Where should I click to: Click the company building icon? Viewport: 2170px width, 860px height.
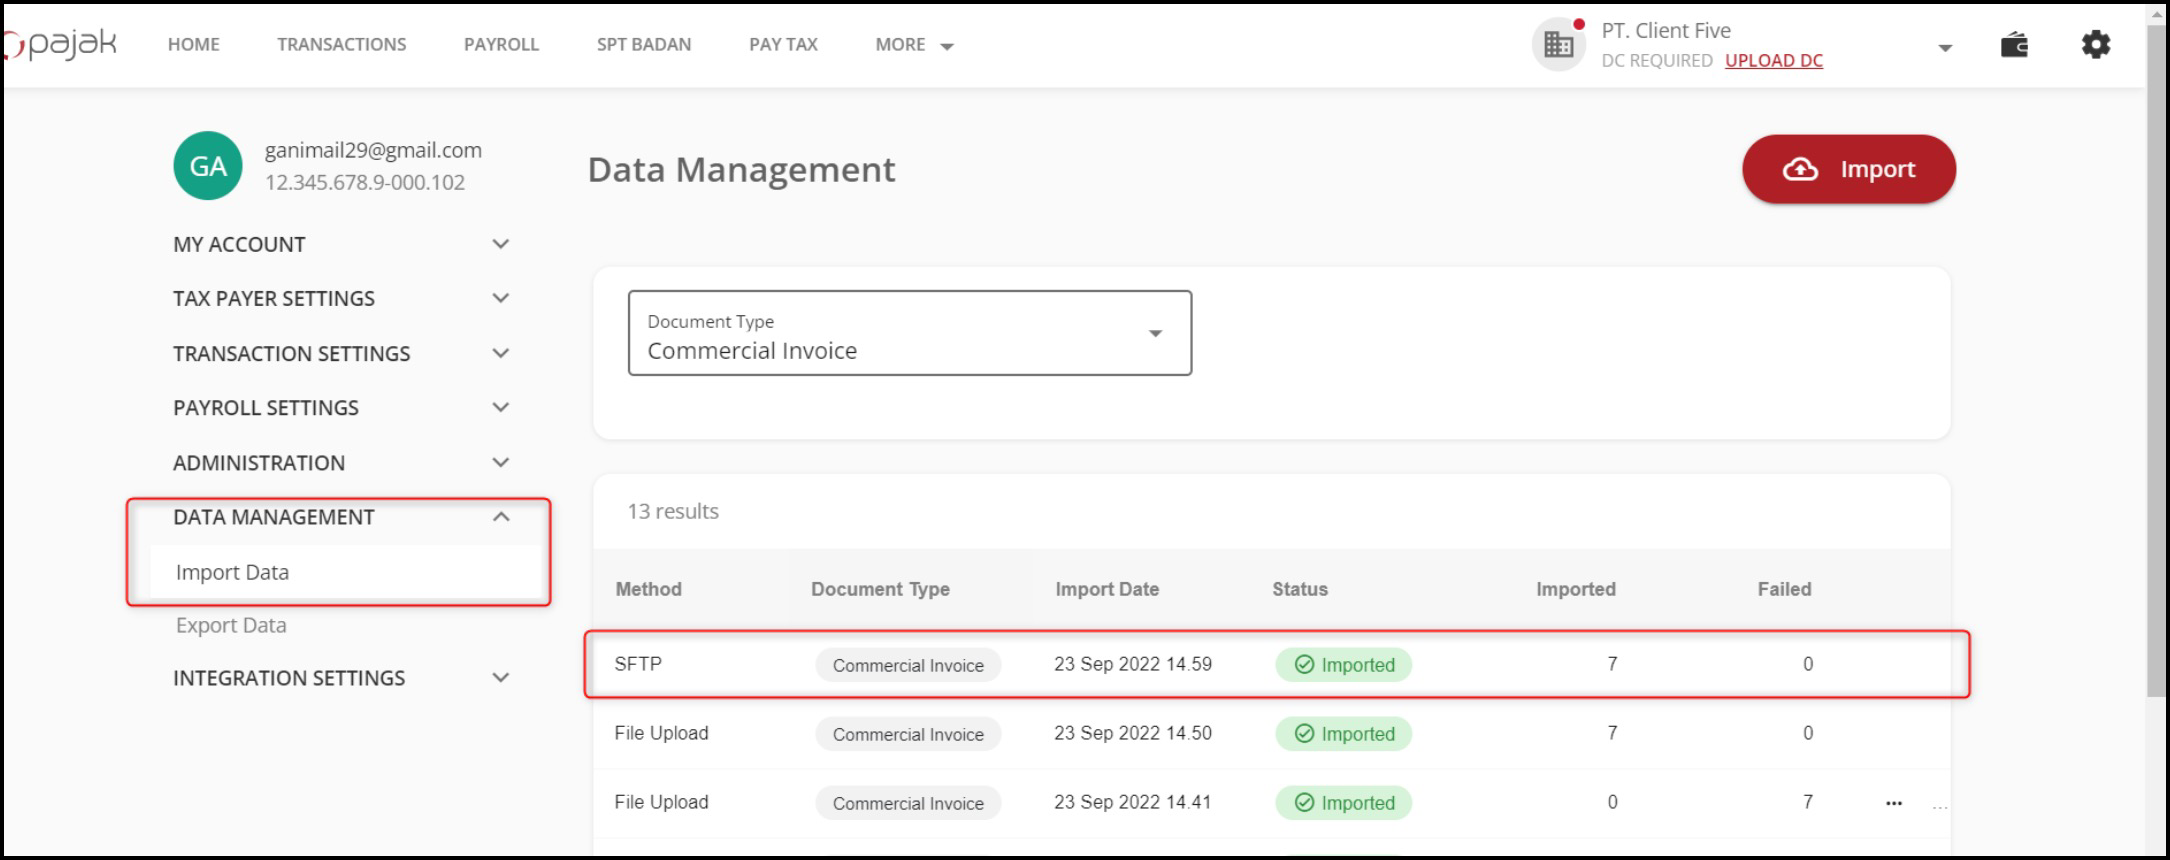(x=1558, y=45)
